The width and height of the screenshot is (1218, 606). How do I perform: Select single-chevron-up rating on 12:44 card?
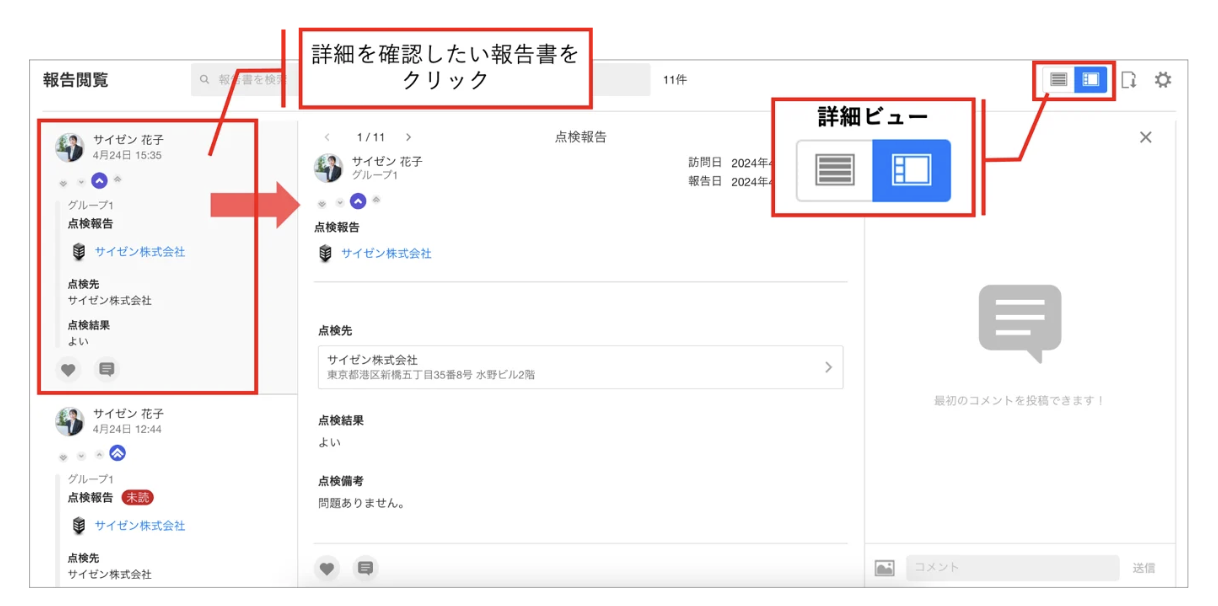99,456
